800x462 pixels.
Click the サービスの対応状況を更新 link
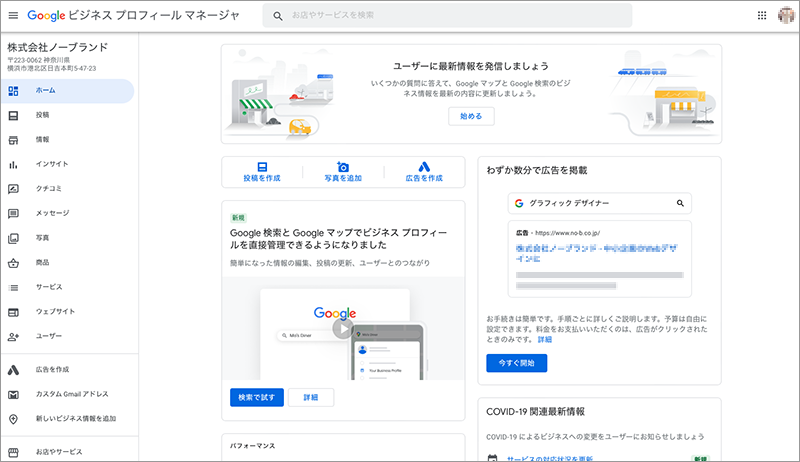pos(549,458)
